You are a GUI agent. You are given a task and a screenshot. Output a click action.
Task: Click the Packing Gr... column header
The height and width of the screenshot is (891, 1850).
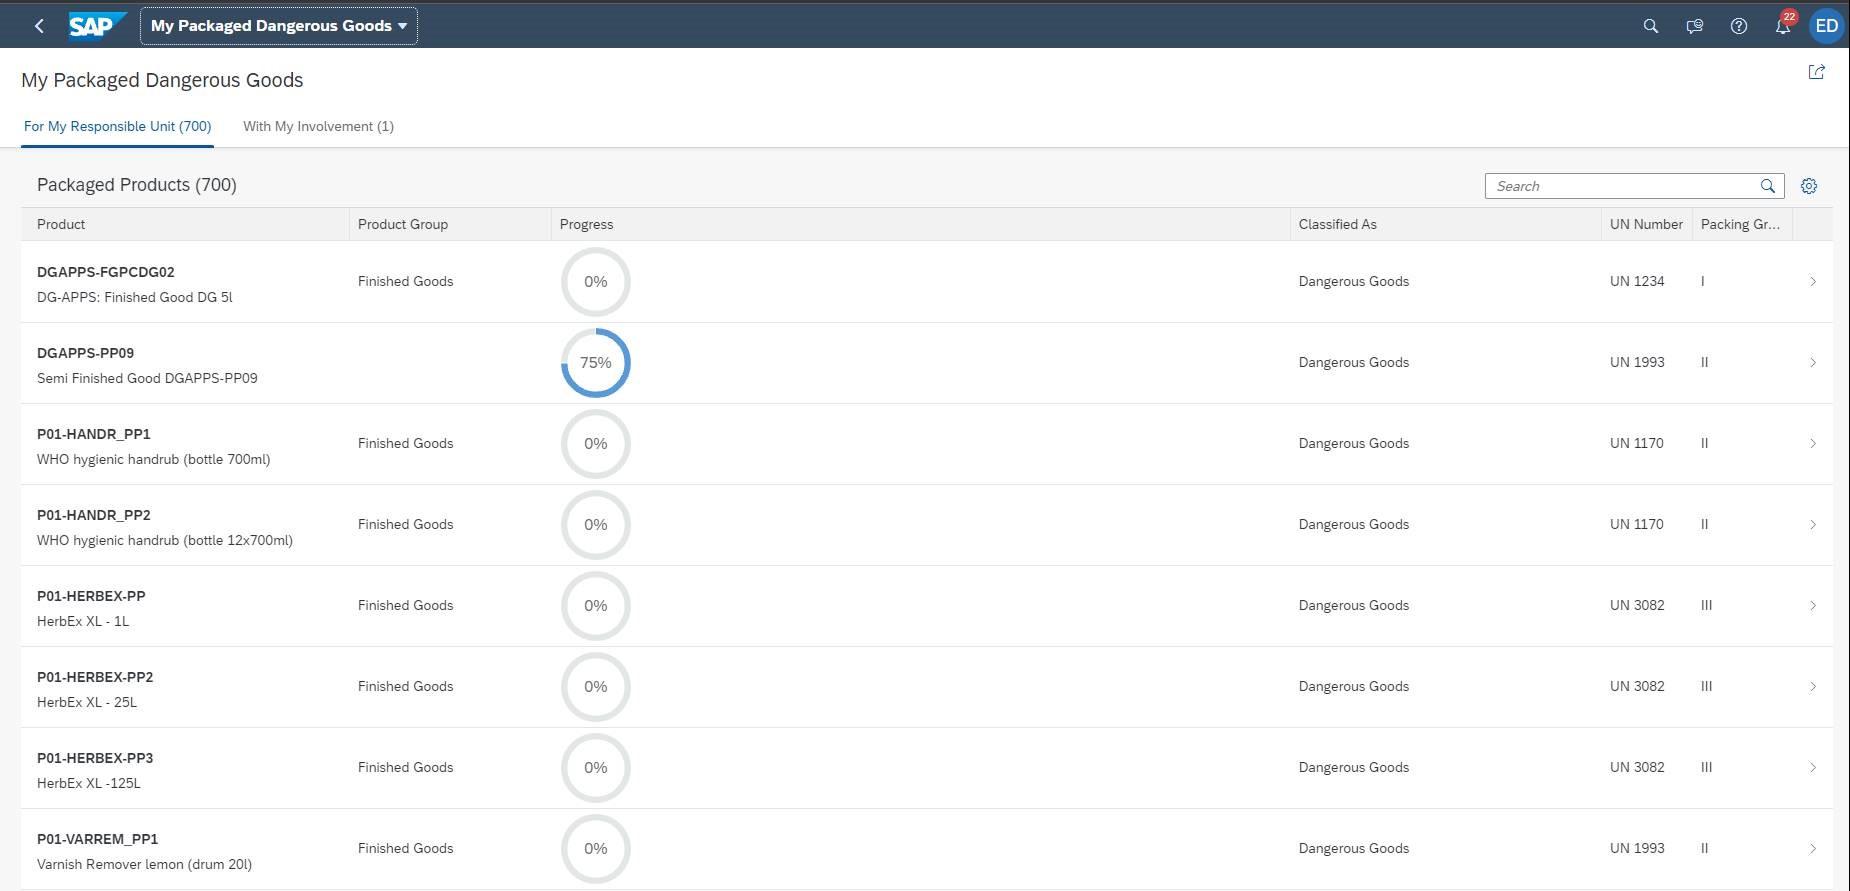1742,224
